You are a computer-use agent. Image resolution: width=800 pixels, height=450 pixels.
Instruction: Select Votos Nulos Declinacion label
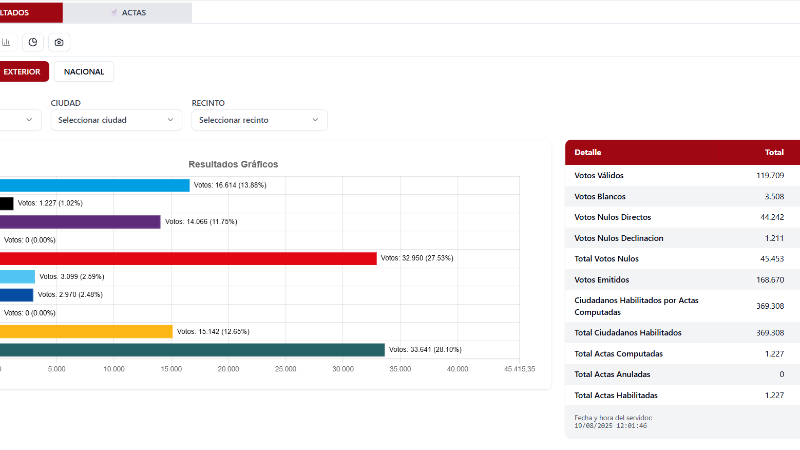[x=619, y=238]
